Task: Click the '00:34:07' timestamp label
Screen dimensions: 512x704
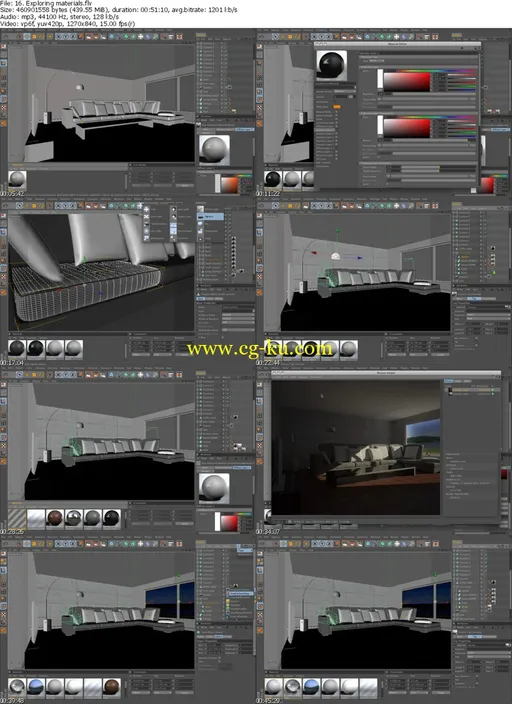Action: pyautogui.click(x=268, y=532)
